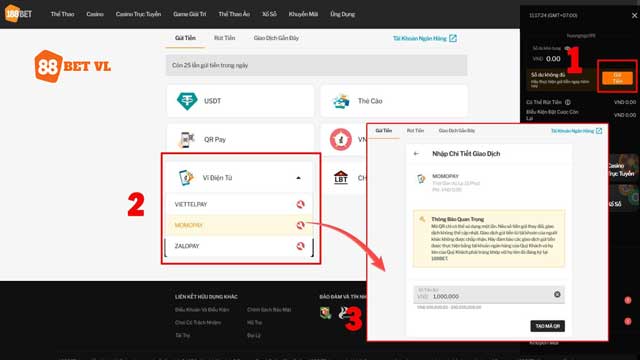
Task: Switch to main Giao Dịch Gần Đây tab
Action: 276,38
